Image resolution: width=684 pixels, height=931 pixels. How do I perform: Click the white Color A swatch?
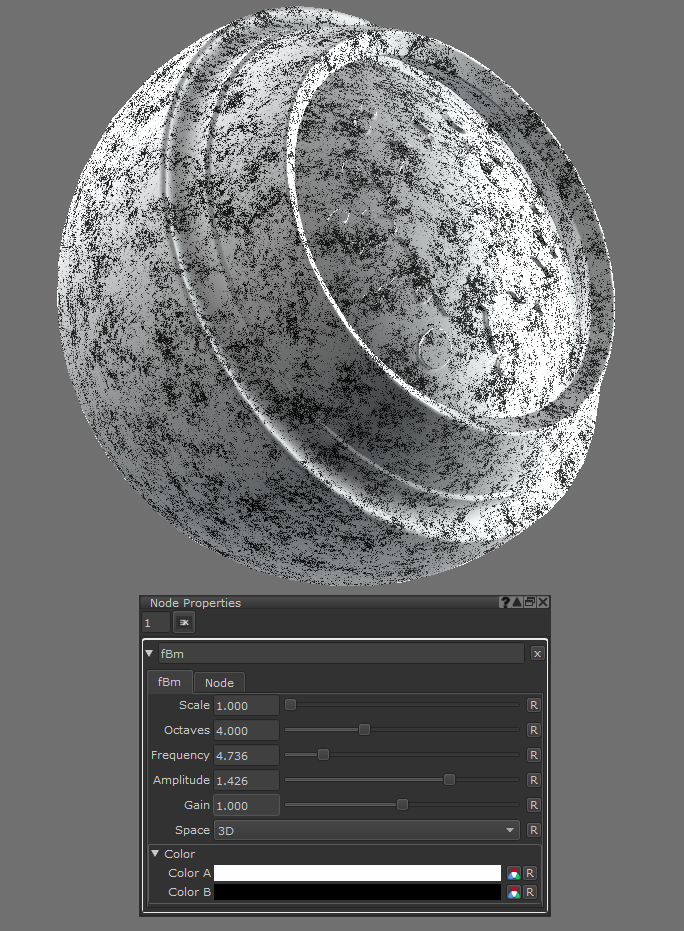tap(357, 873)
